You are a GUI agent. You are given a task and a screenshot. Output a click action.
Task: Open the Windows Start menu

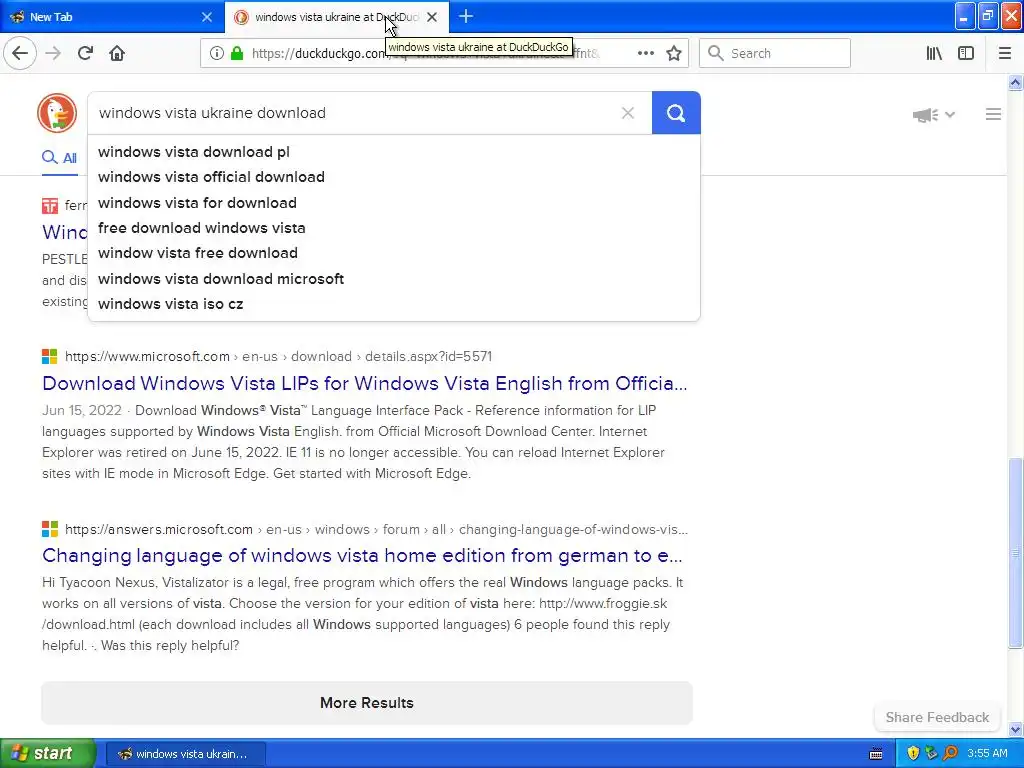(47, 753)
